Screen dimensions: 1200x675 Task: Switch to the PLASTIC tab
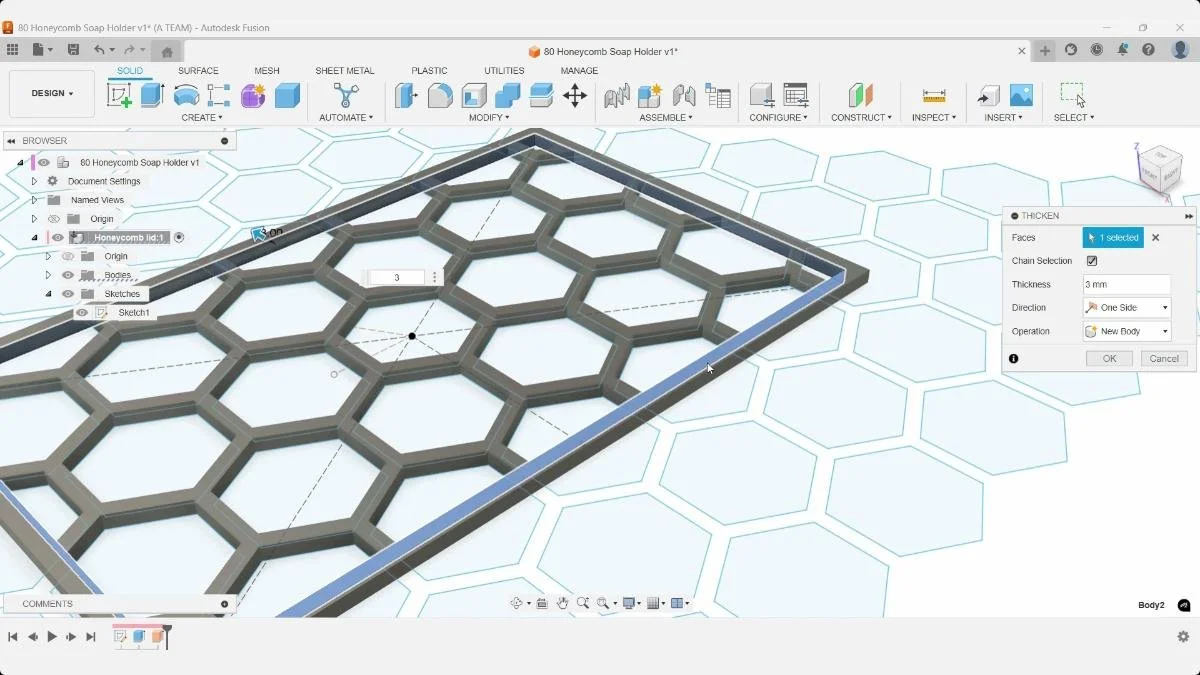429,71
